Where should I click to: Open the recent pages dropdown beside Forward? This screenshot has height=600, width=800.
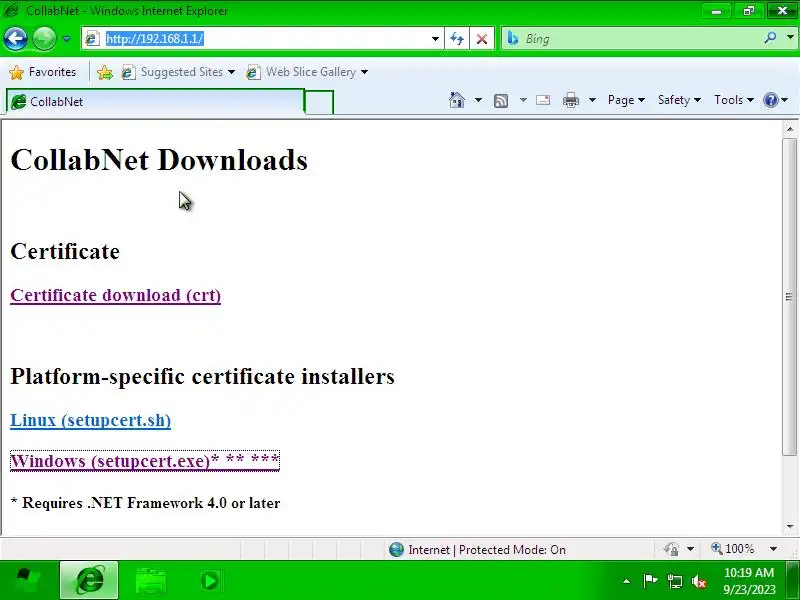pos(66,39)
